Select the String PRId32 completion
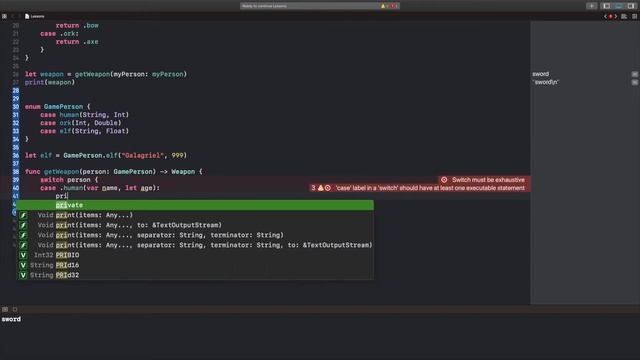This screenshot has height=360, width=640. 195,275
